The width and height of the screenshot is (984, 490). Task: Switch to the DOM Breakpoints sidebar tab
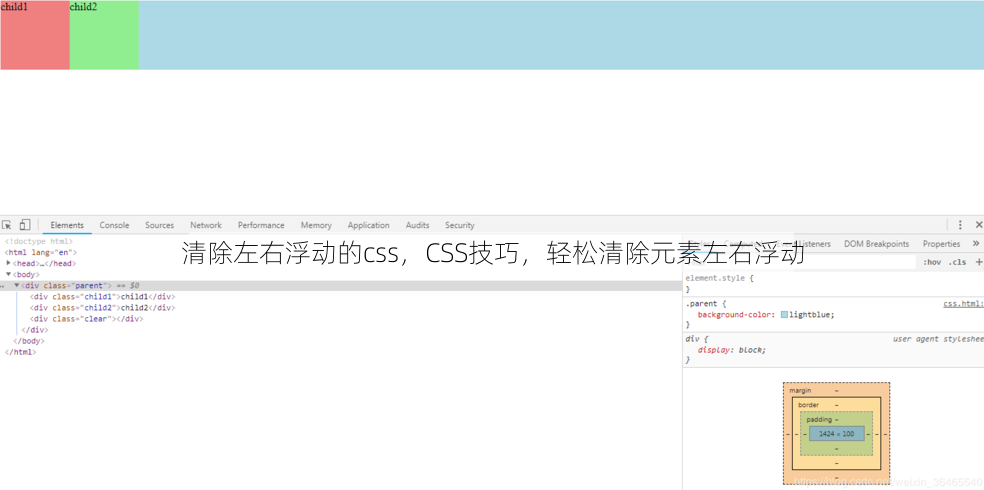click(876, 243)
